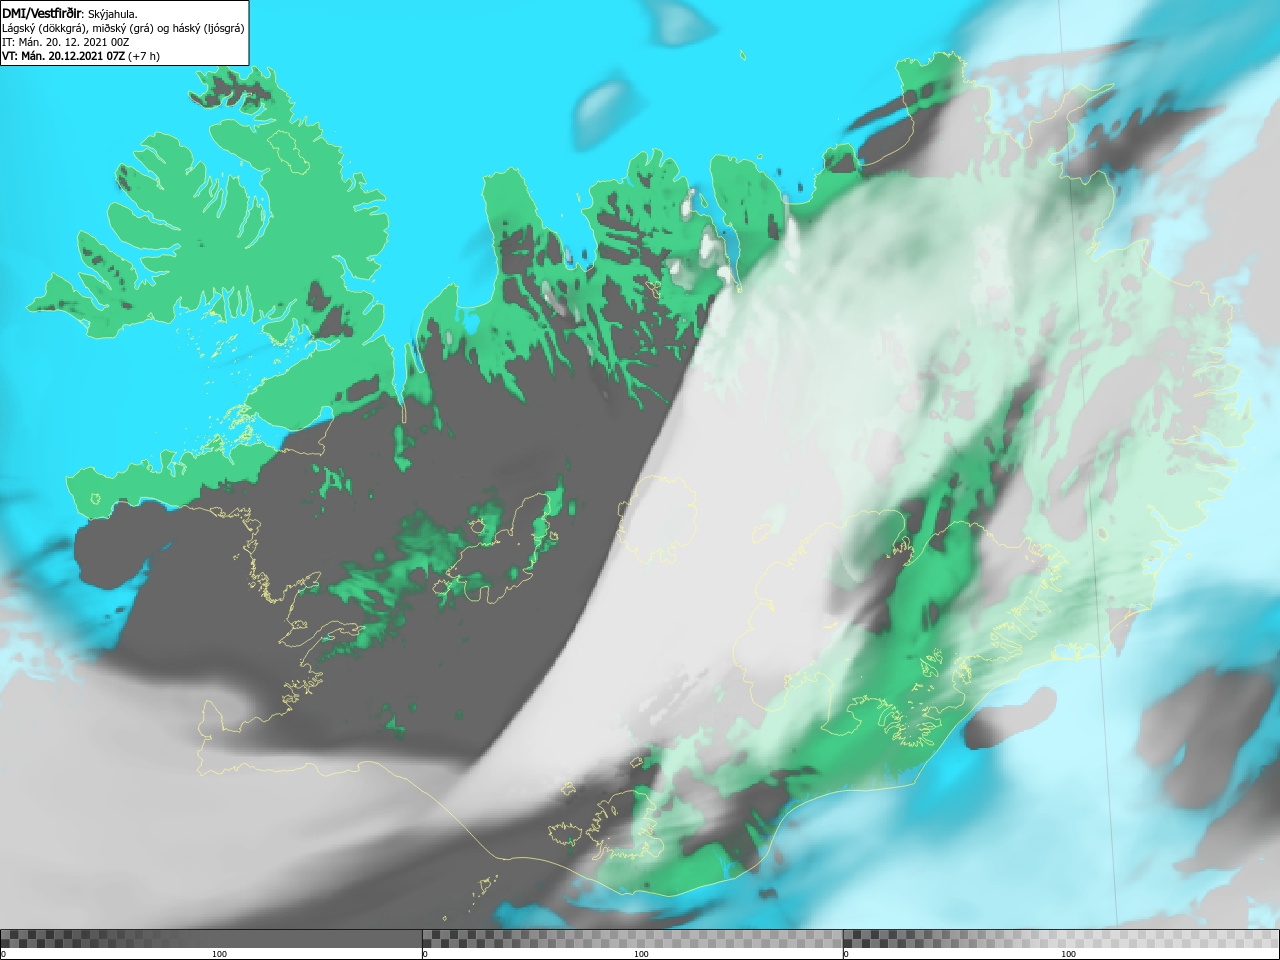Click the 'DMI/Vestfirðir: Skýjahula.' title text

tap(70, 13)
